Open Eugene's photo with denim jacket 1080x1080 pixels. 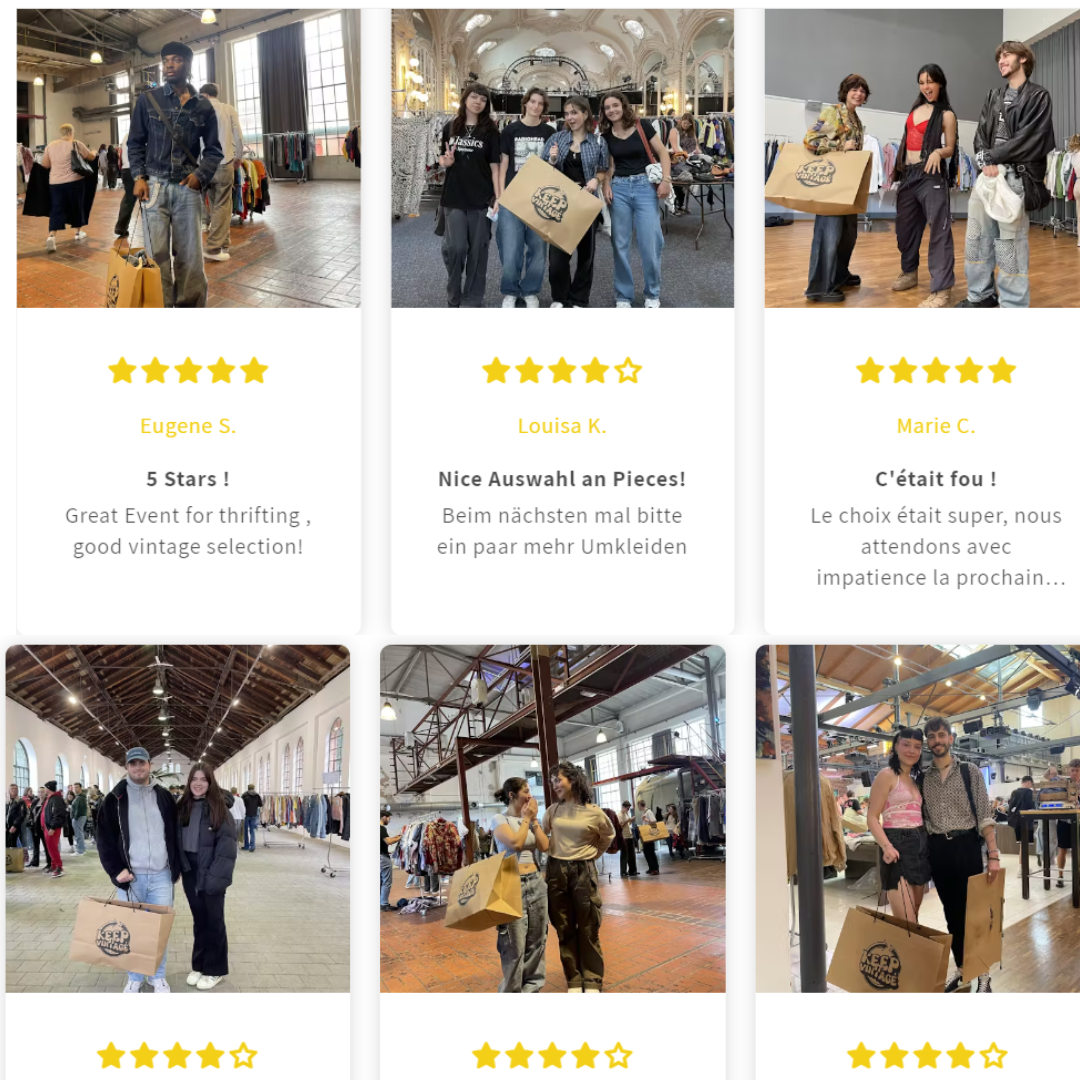pos(188,158)
